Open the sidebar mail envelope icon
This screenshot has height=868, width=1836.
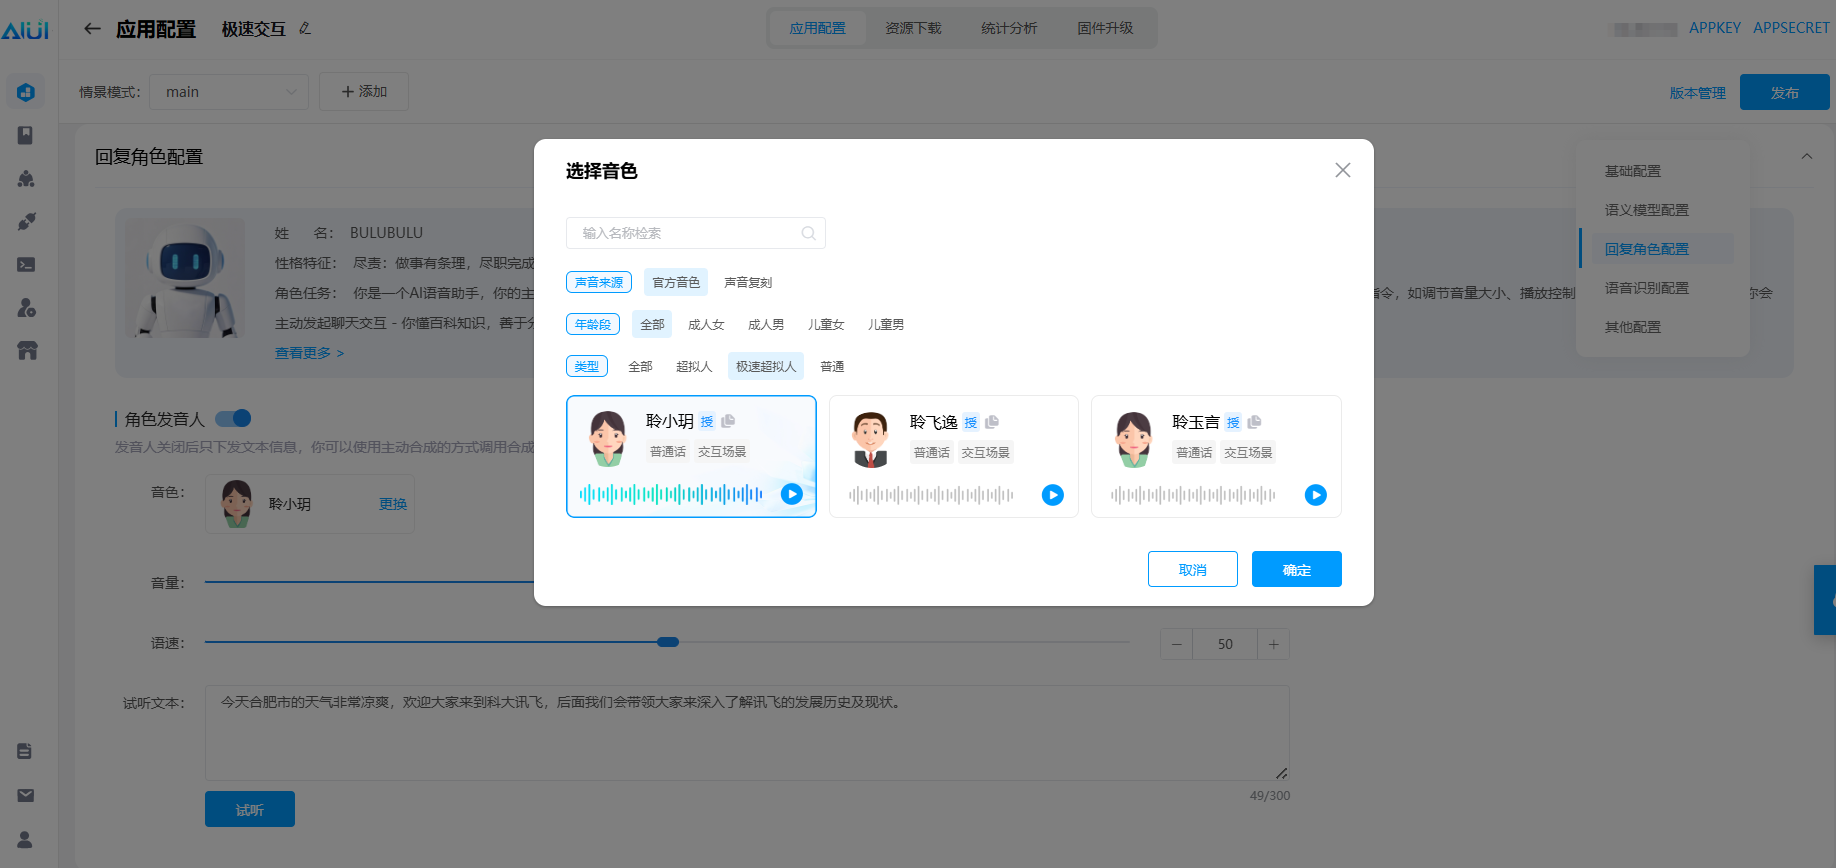pyautogui.click(x=25, y=795)
